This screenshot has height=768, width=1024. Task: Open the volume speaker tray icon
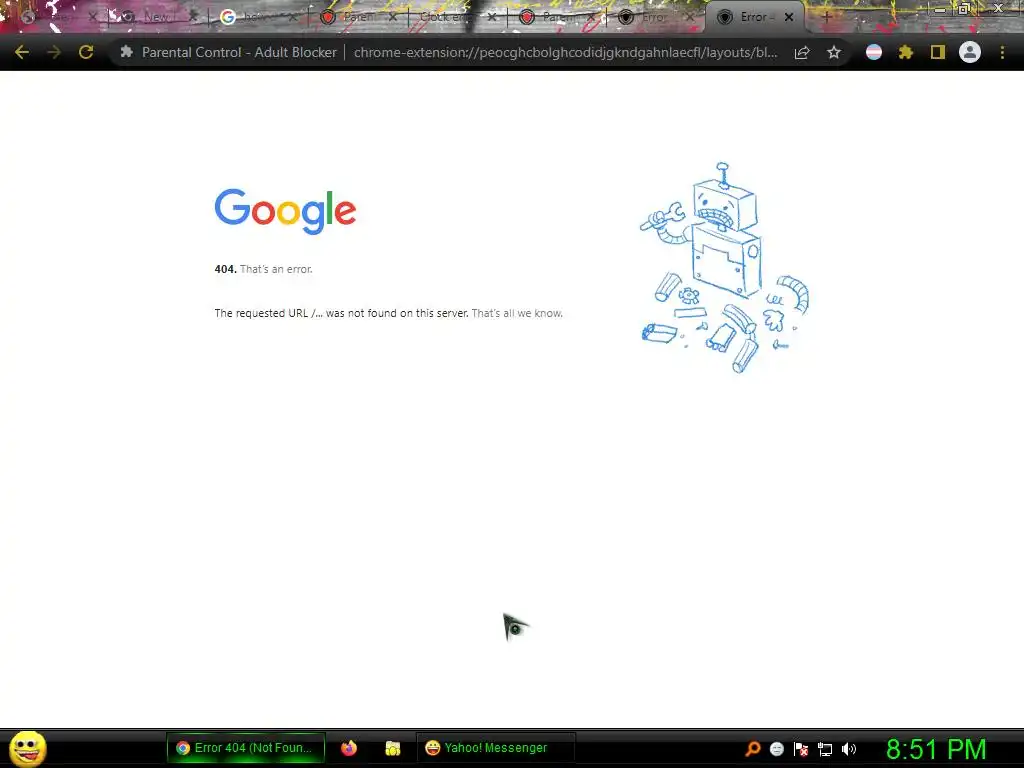click(x=849, y=749)
